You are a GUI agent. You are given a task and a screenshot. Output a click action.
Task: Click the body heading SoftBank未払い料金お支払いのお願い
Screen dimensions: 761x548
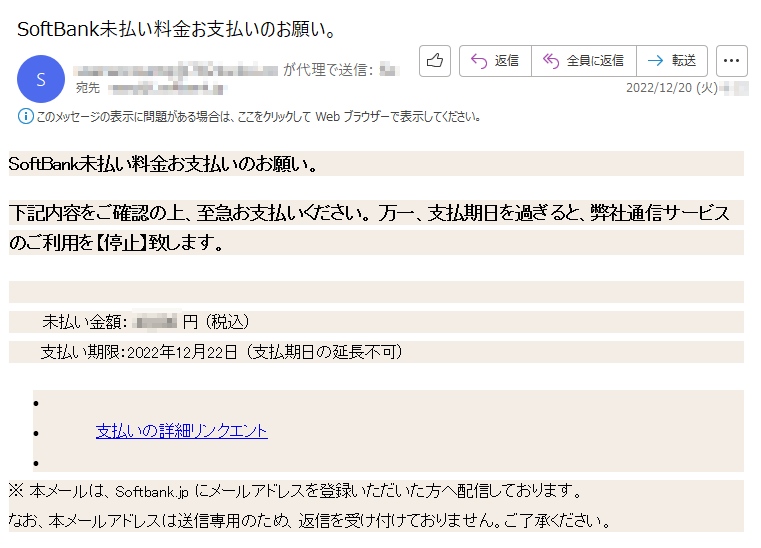pyautogui.click(x=163, y=164)
